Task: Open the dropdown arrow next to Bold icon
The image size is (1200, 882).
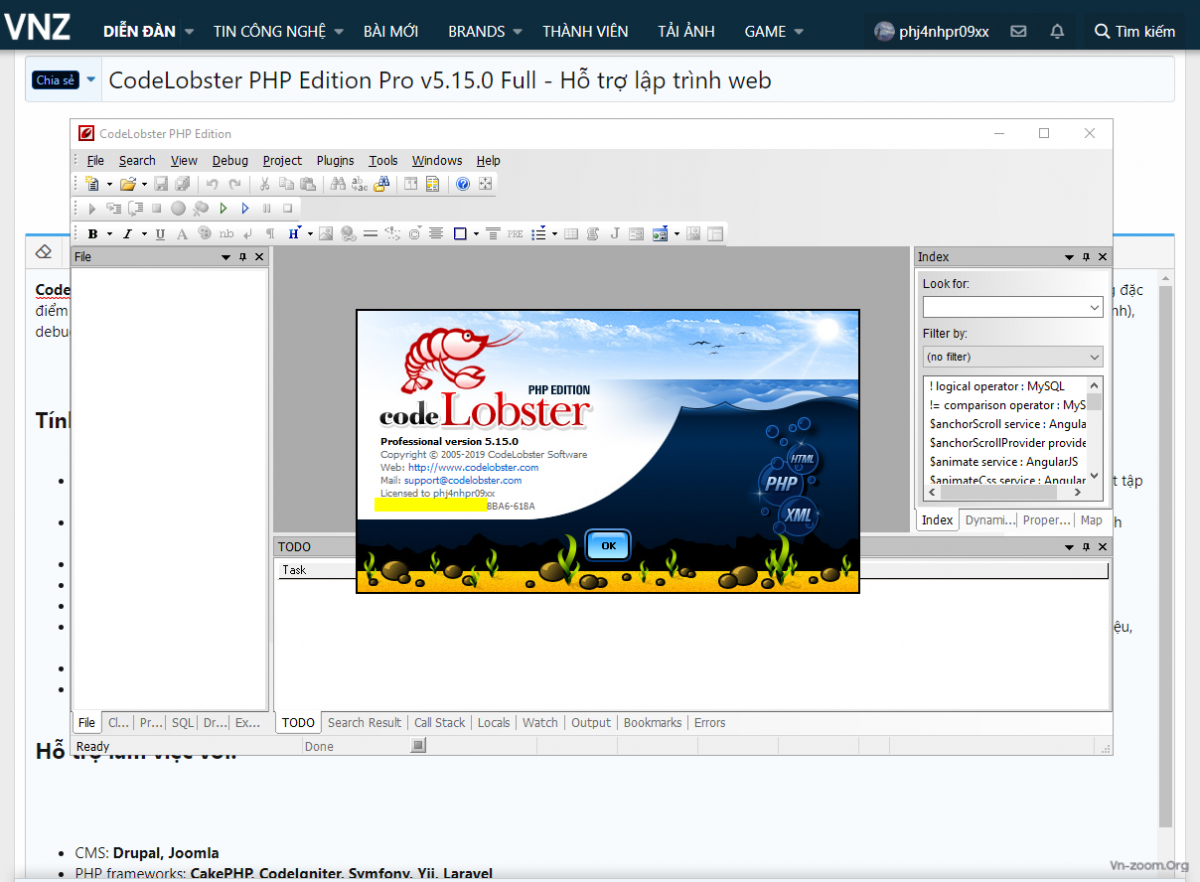Action: (x=109, y=235)
